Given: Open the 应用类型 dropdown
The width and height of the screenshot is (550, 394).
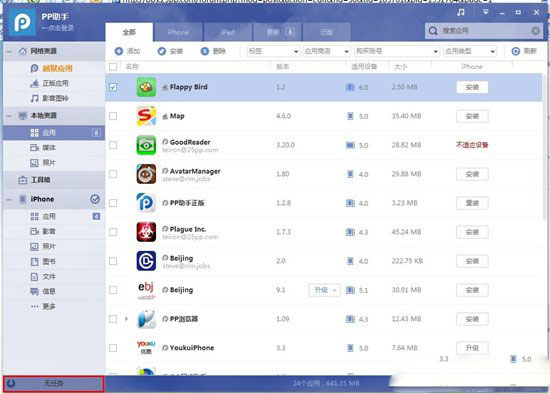Looking at the screenshot, I should (470, 51).
